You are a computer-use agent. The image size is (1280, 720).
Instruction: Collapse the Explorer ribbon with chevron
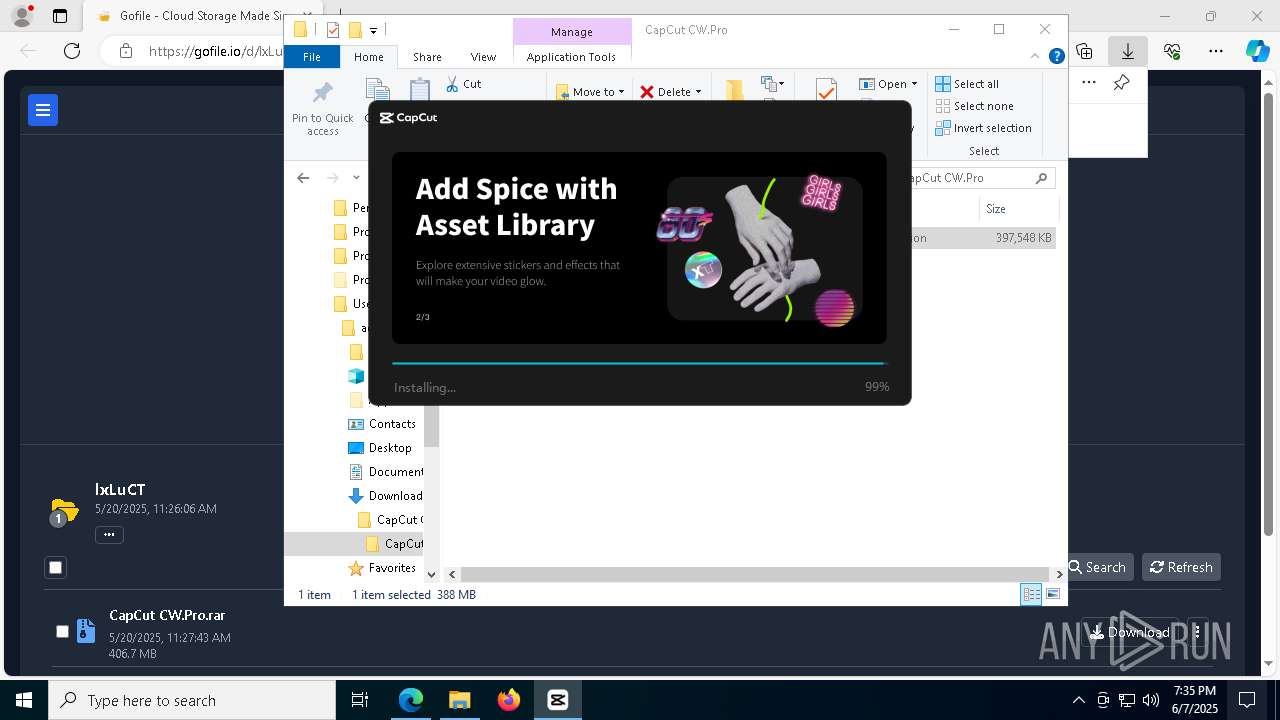[x=1035, y=57]
